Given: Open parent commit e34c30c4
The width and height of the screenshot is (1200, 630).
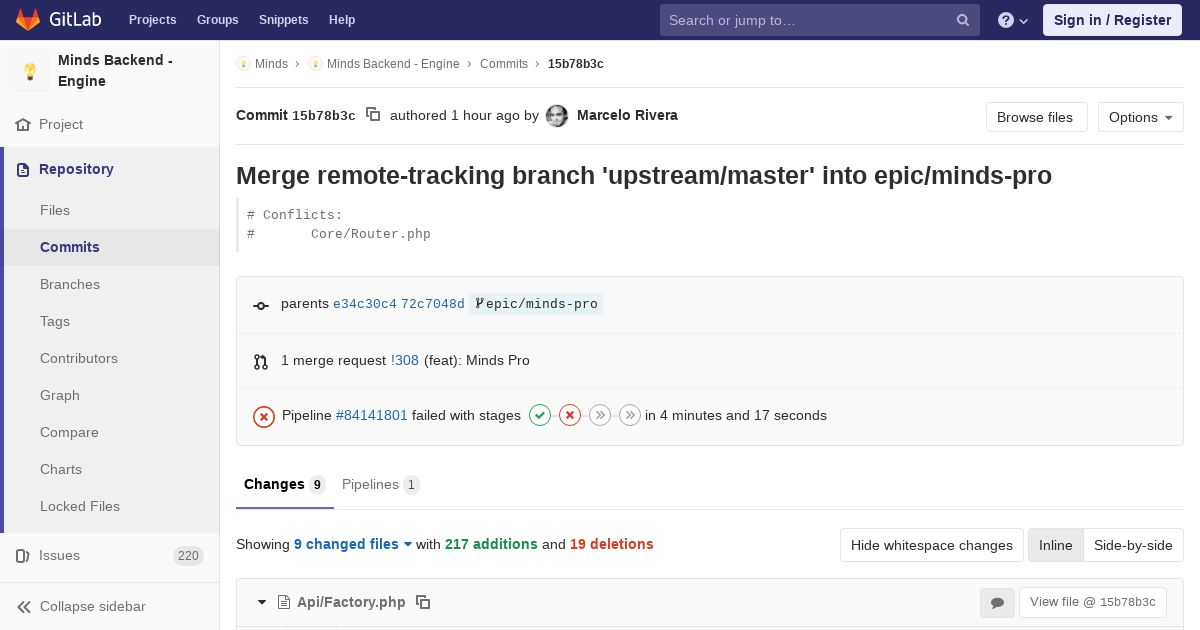Looking at the screenshot, I should [x=365, y=304].
